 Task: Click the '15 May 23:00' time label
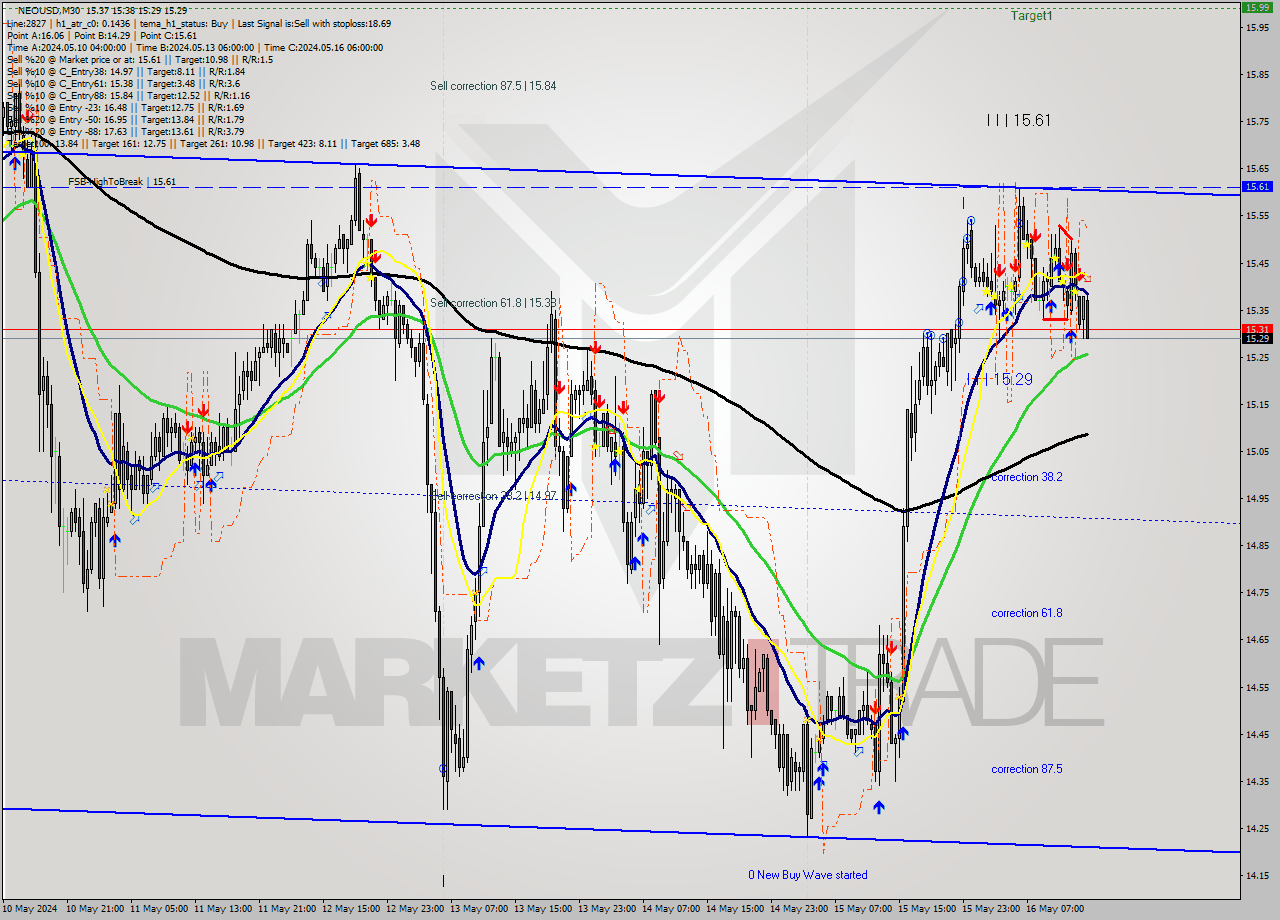point(993,909)
